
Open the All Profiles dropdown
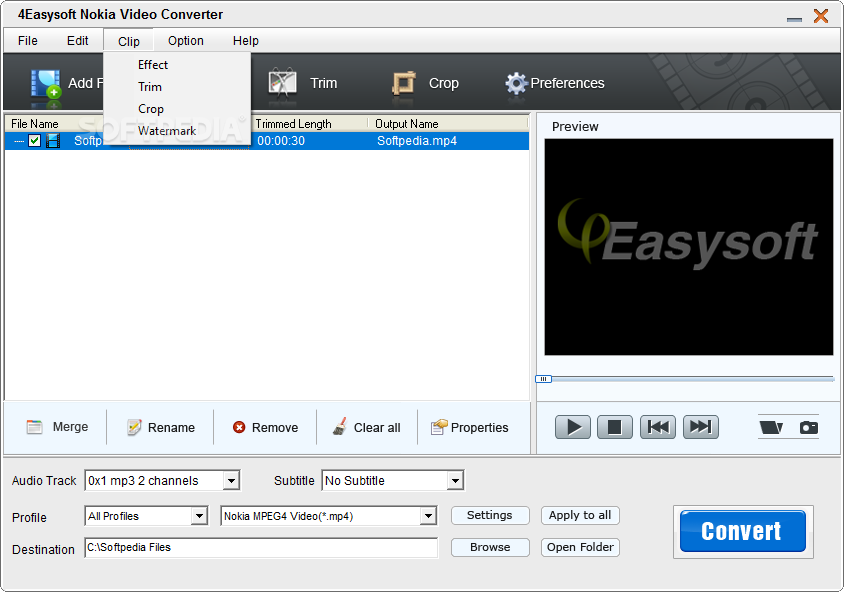(x=199, y=516)
